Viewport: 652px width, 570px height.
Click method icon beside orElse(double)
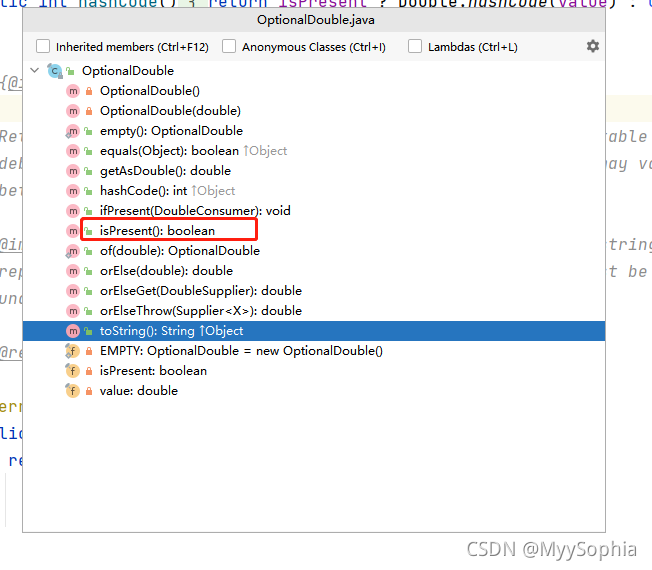coord(73,271)
